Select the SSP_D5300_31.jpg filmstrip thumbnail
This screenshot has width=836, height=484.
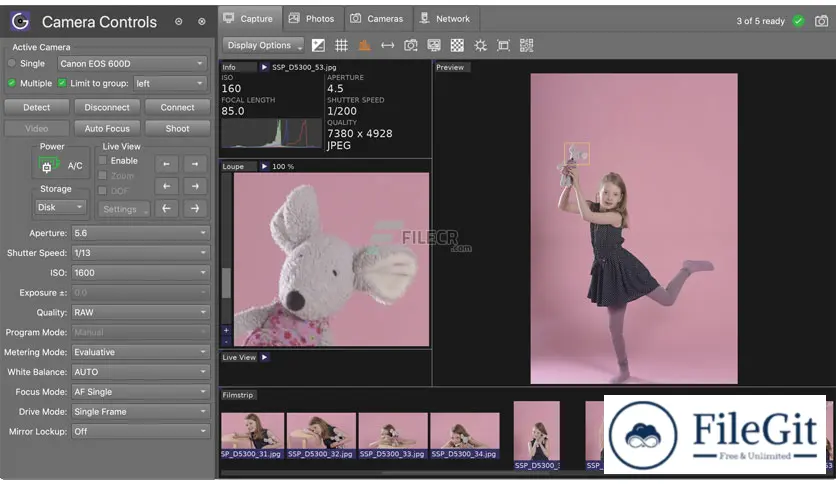tap(252, 435)
